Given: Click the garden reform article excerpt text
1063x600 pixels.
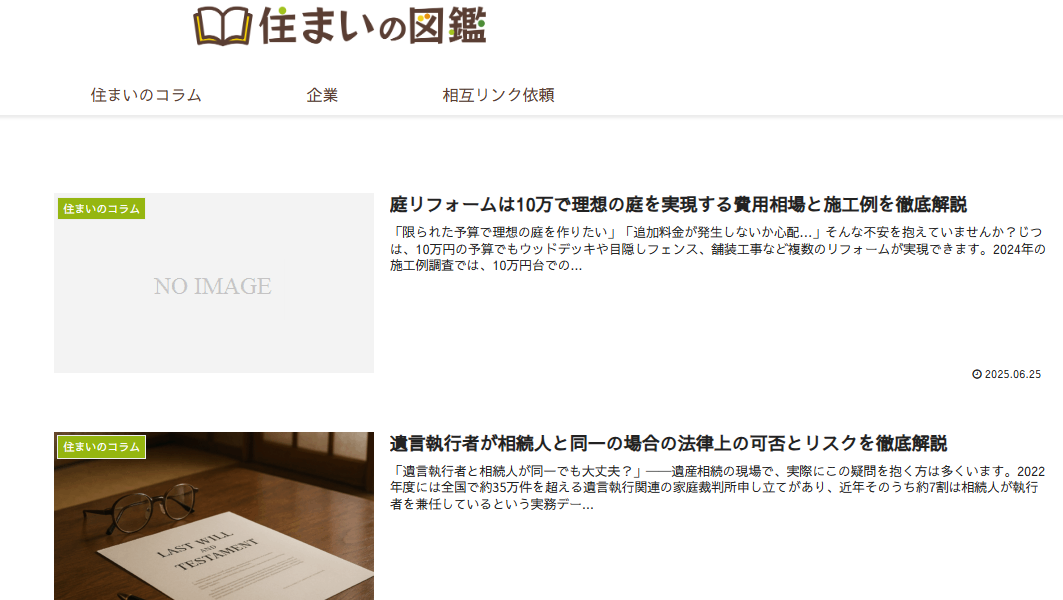Looking at the screenshot, I should tap(717, 249).
